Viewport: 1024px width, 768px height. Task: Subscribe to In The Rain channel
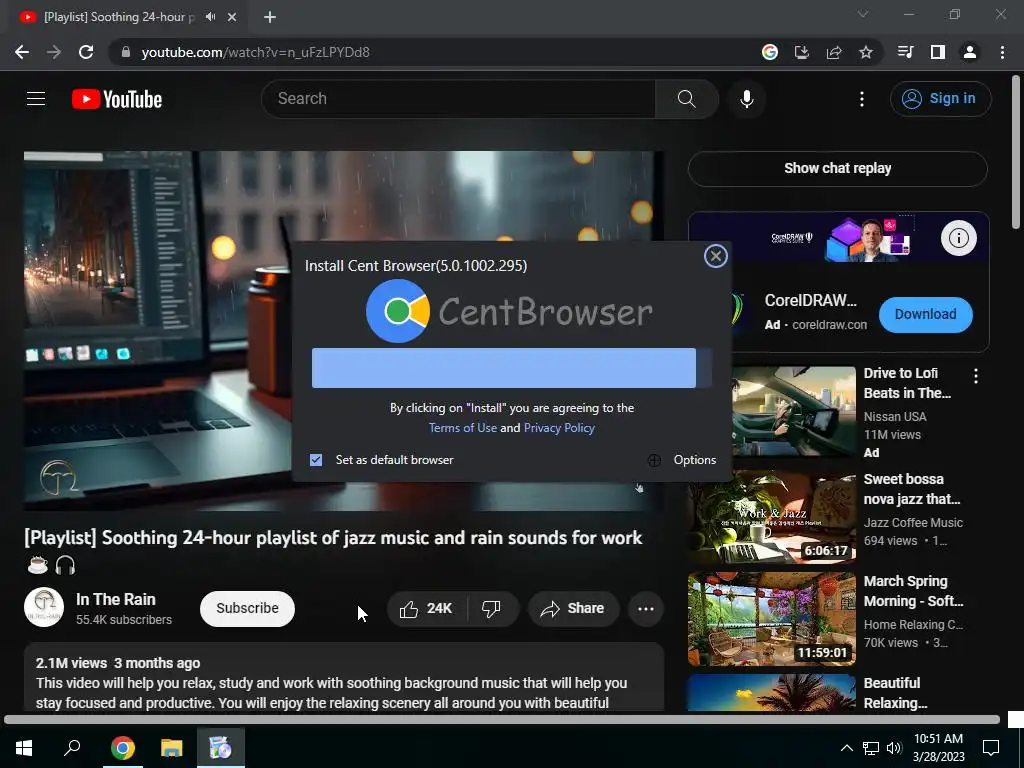point(248,609)
